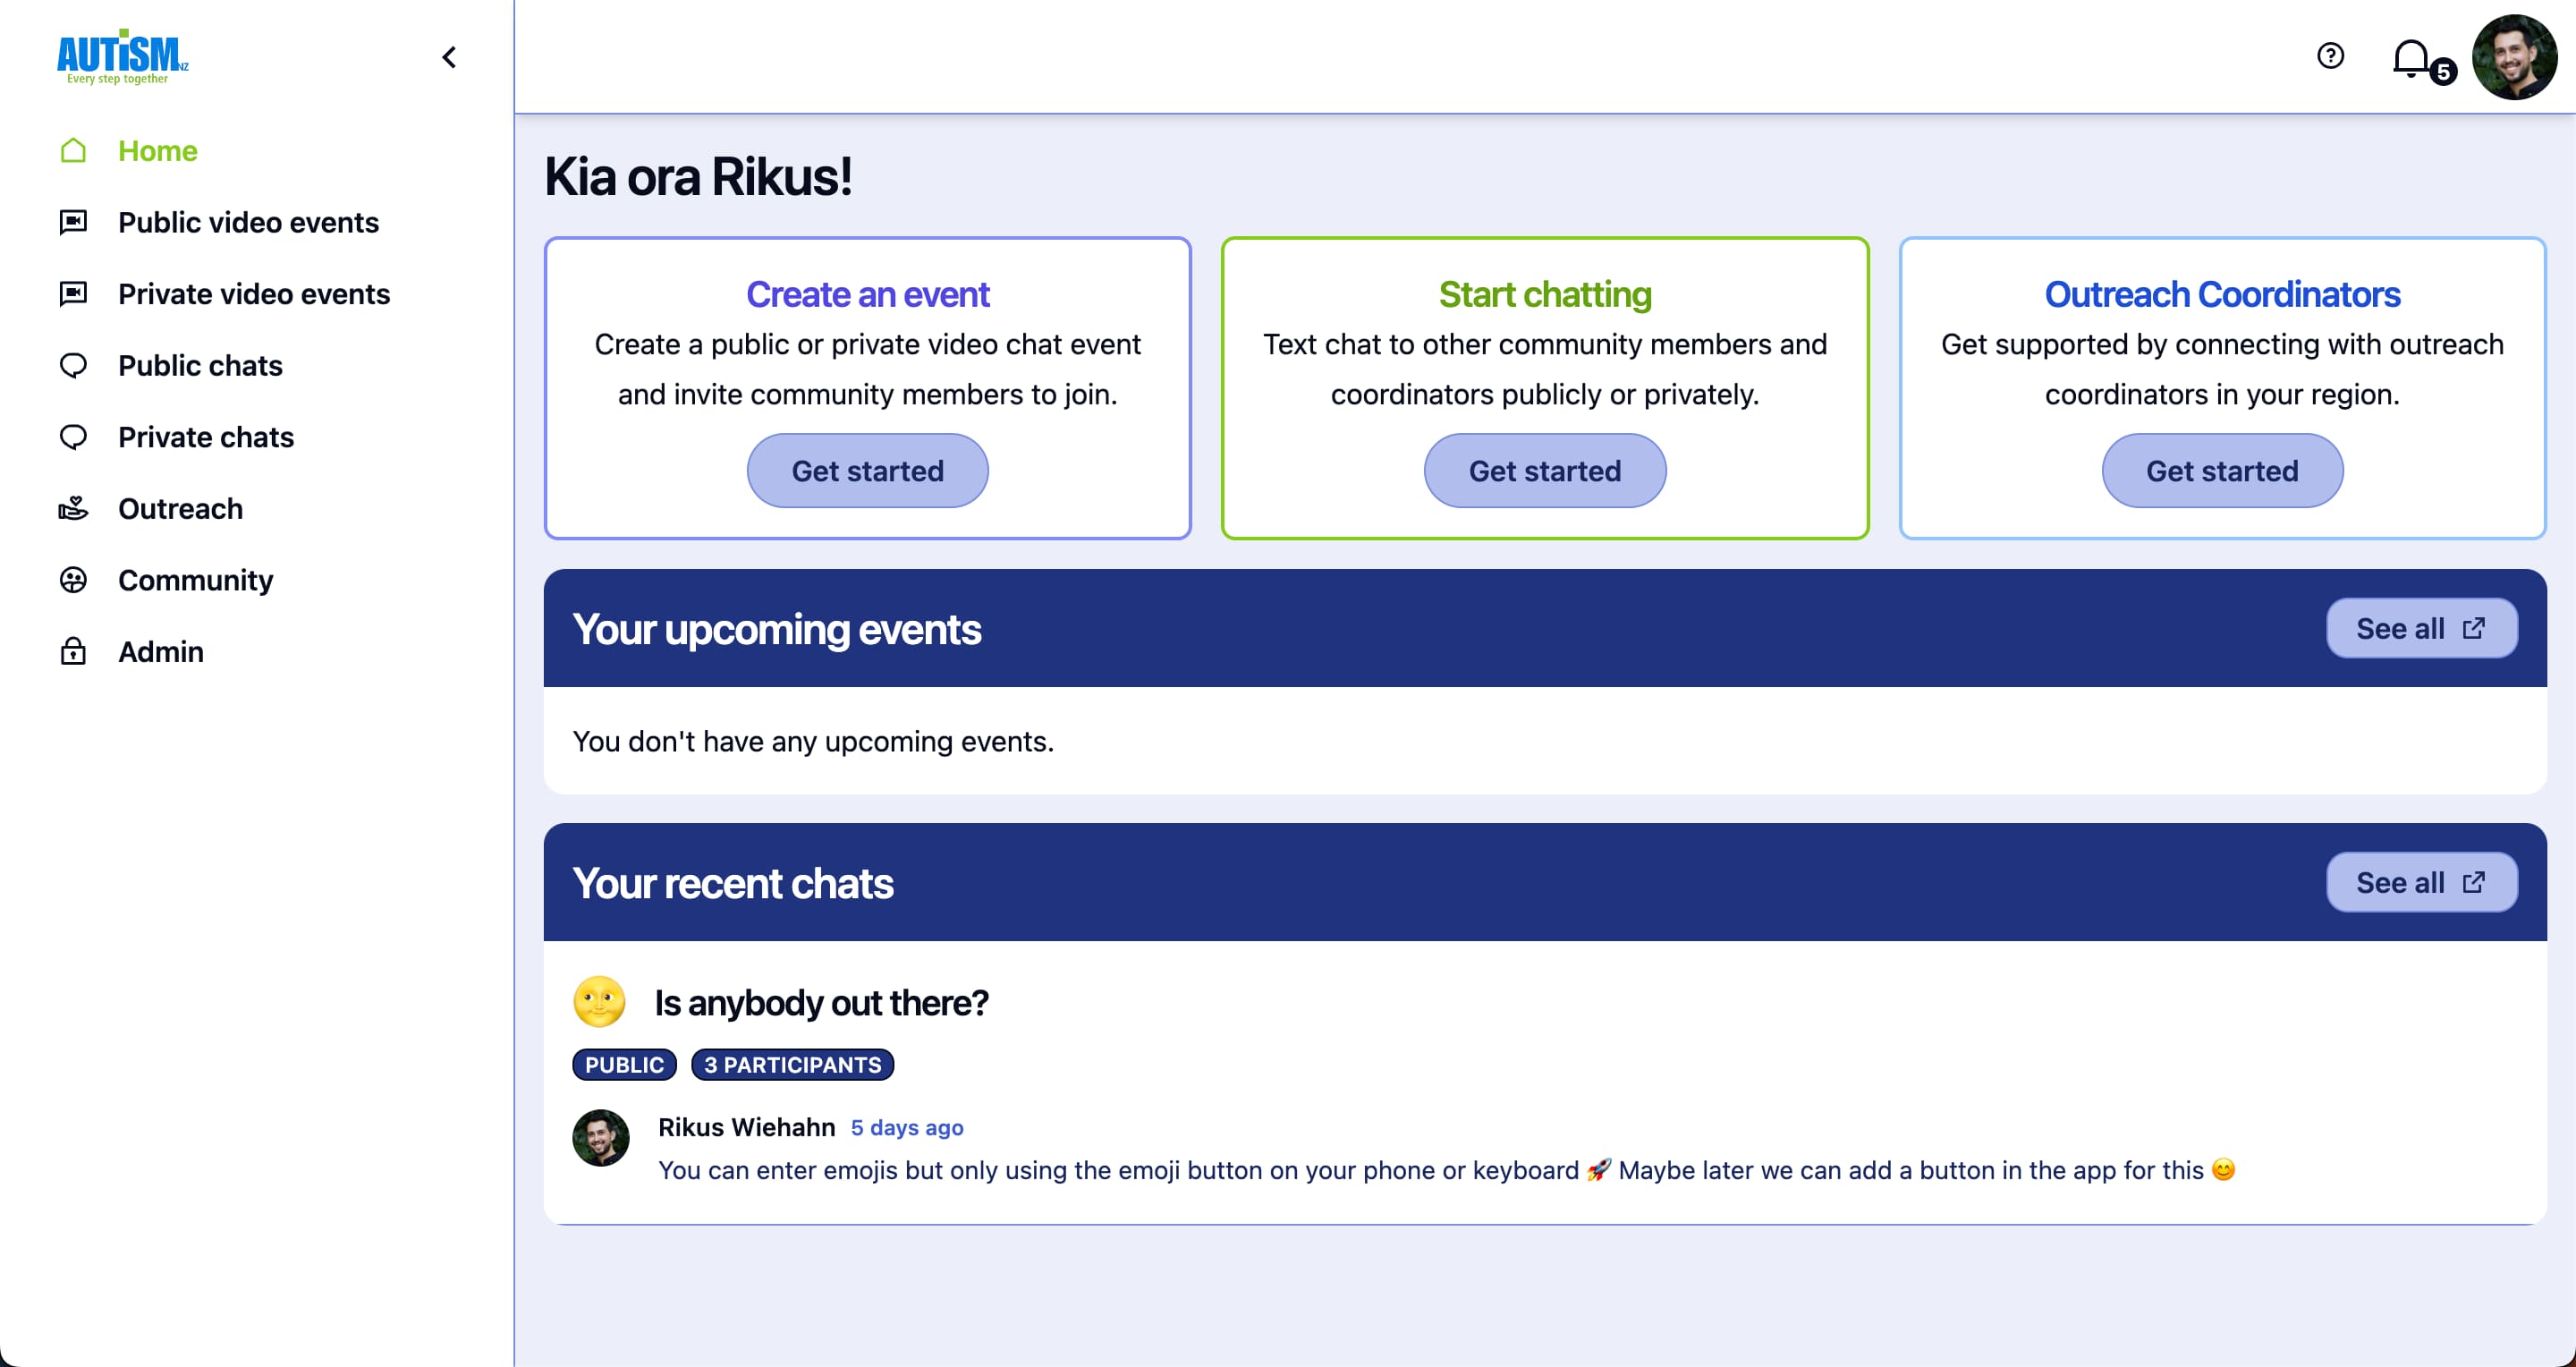
Task: Open the user profile avatar menu
Action: pyautogui.click(x=2514, y=58)
